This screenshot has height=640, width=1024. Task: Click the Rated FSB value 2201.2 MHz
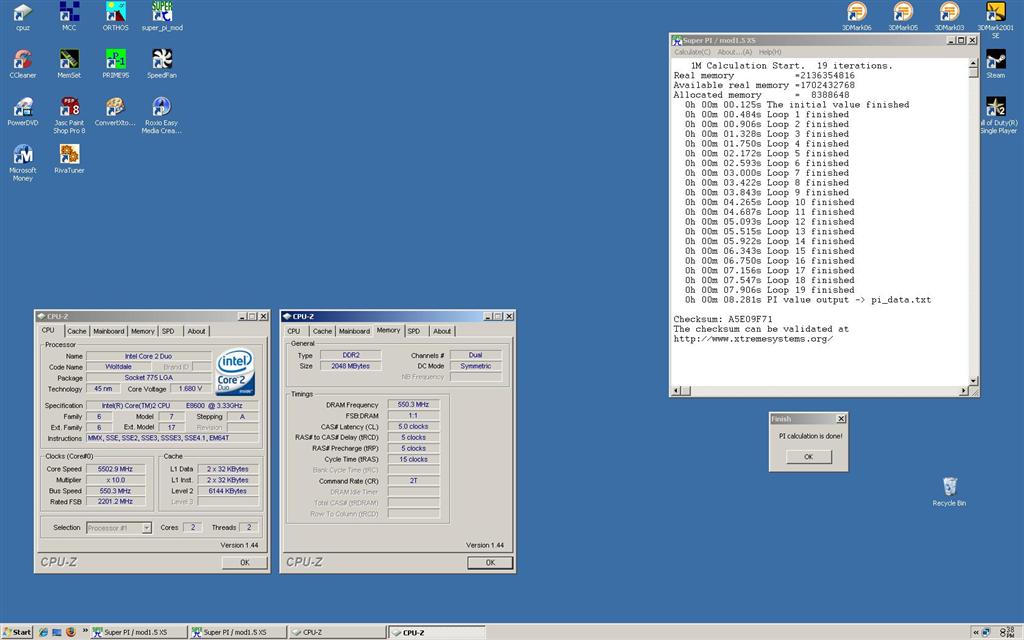point(115,502)
